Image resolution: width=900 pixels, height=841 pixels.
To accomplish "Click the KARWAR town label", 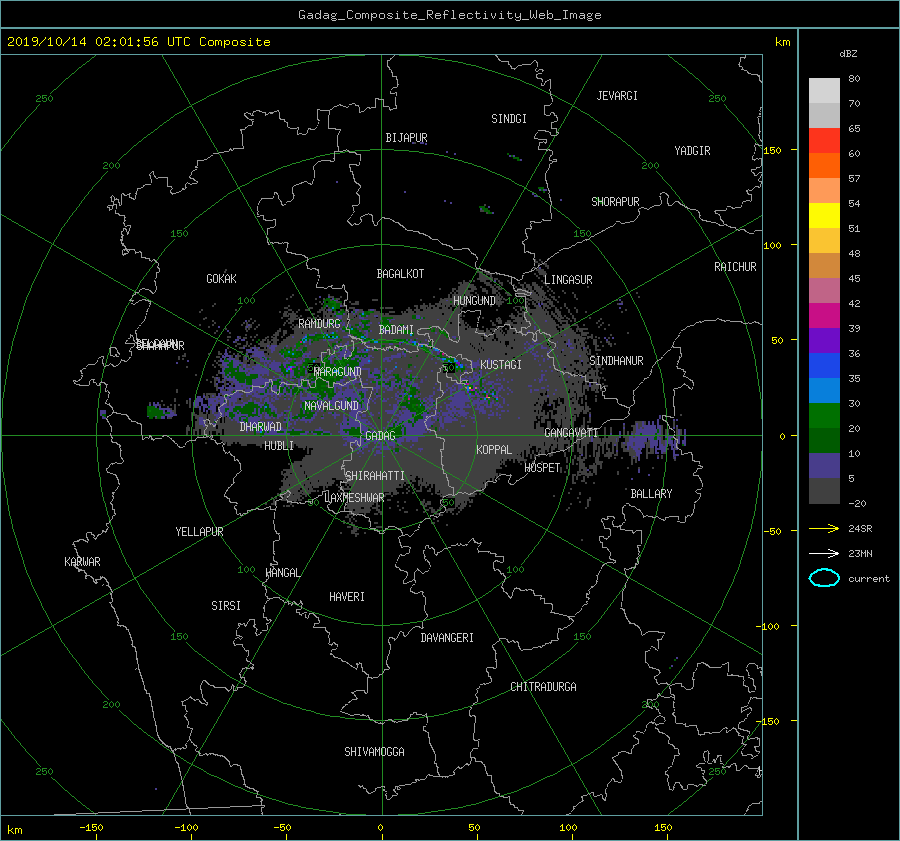I will point(82,561).
